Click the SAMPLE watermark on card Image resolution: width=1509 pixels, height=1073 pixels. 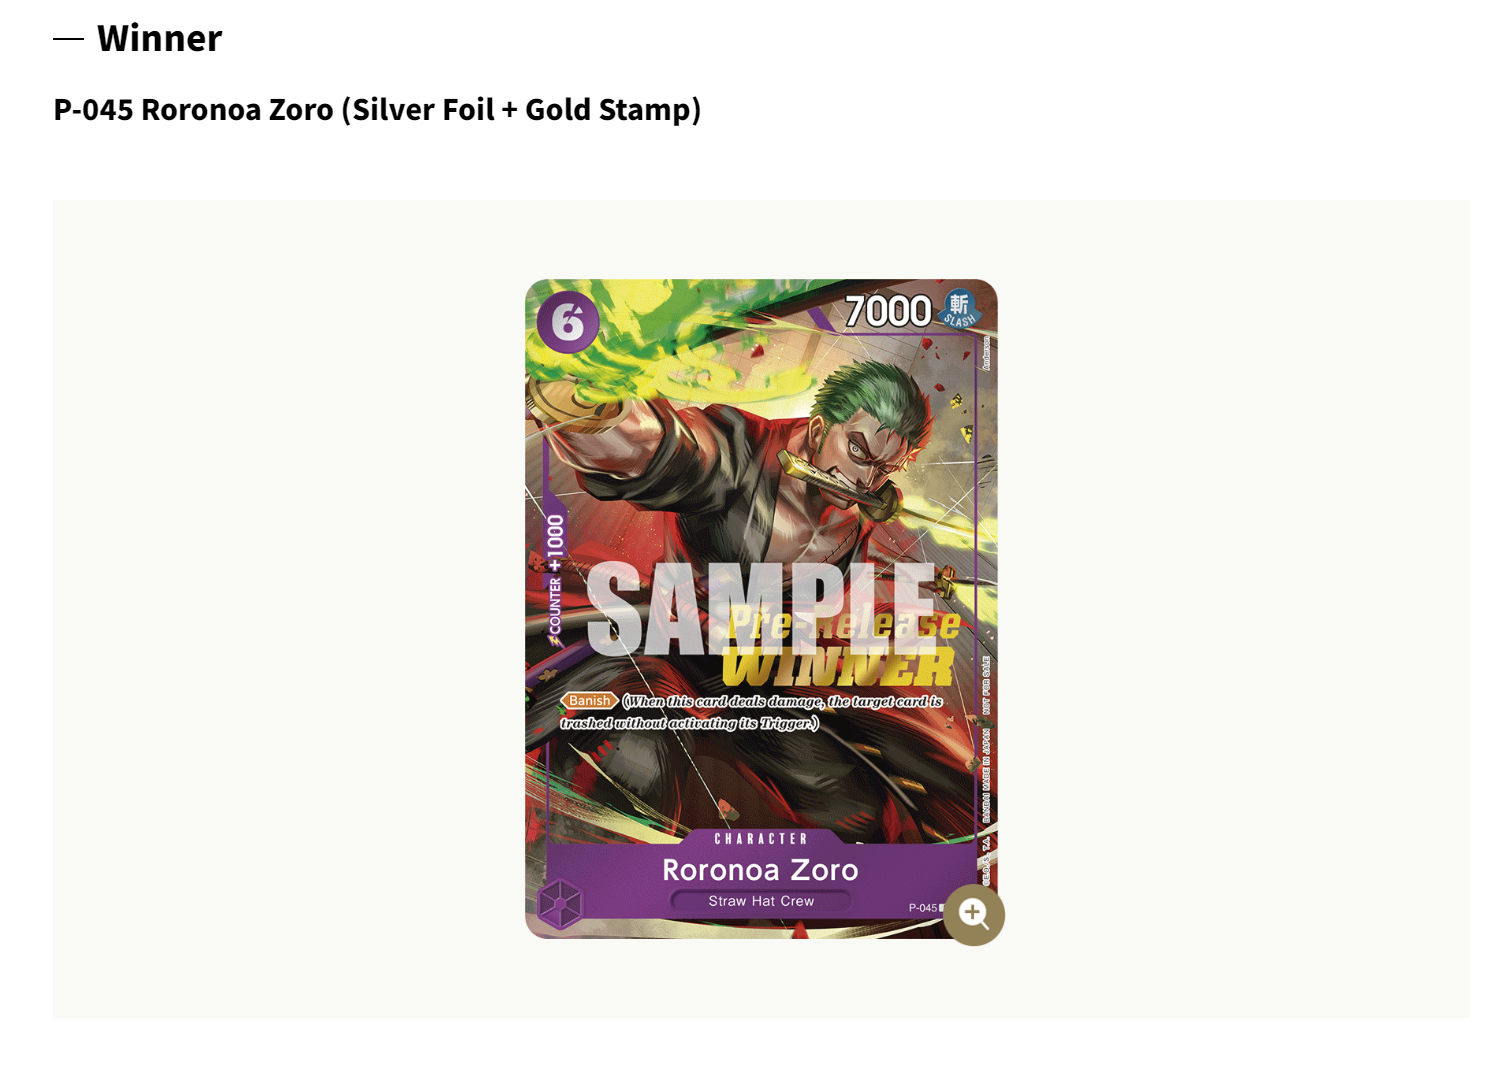tap(760, 608)
